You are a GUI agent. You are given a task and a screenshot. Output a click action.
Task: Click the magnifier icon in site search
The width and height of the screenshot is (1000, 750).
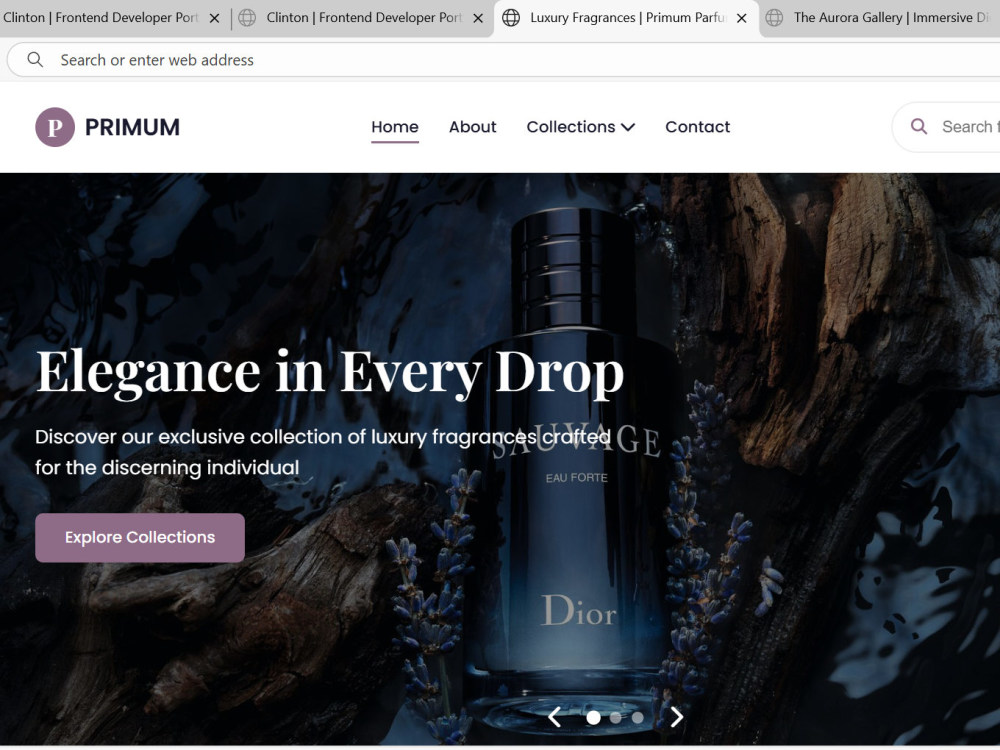pyautogui.click(x=919, y=126)
